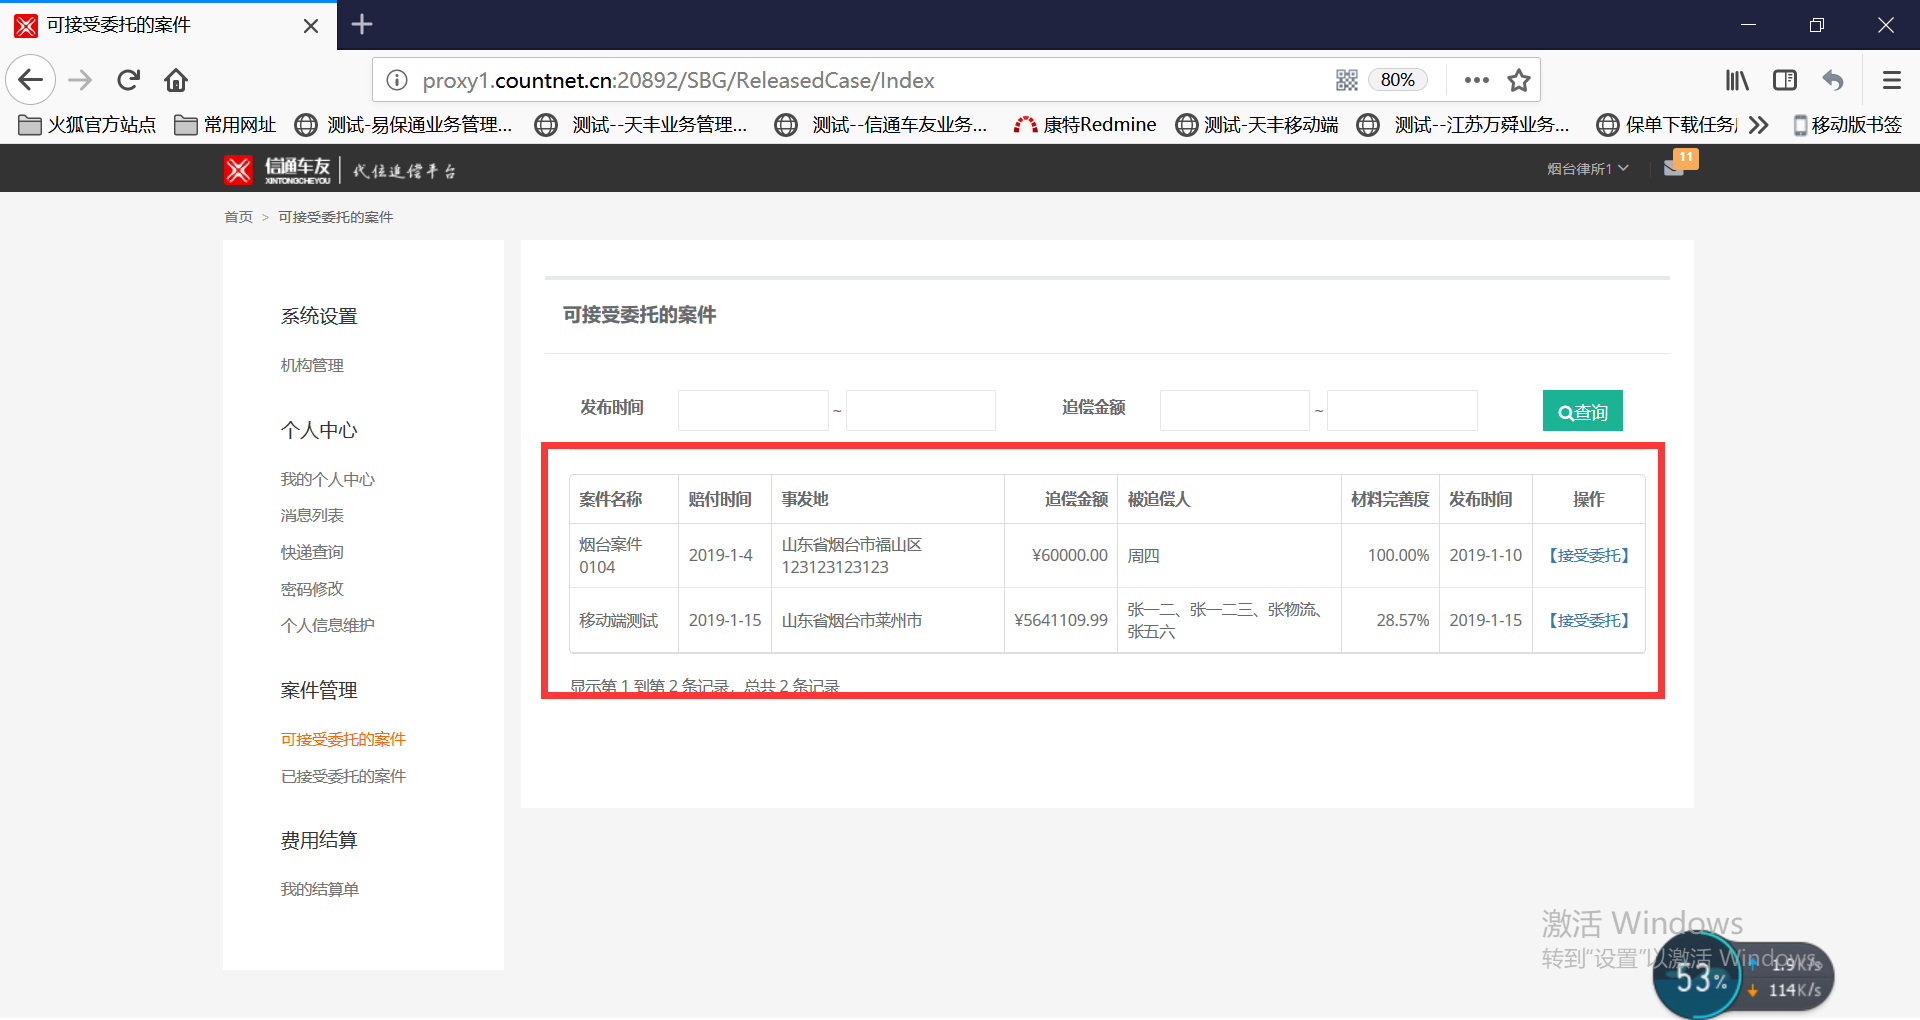
Task: Open 已接受委托的案件 sidebar item
Action: 343,777
